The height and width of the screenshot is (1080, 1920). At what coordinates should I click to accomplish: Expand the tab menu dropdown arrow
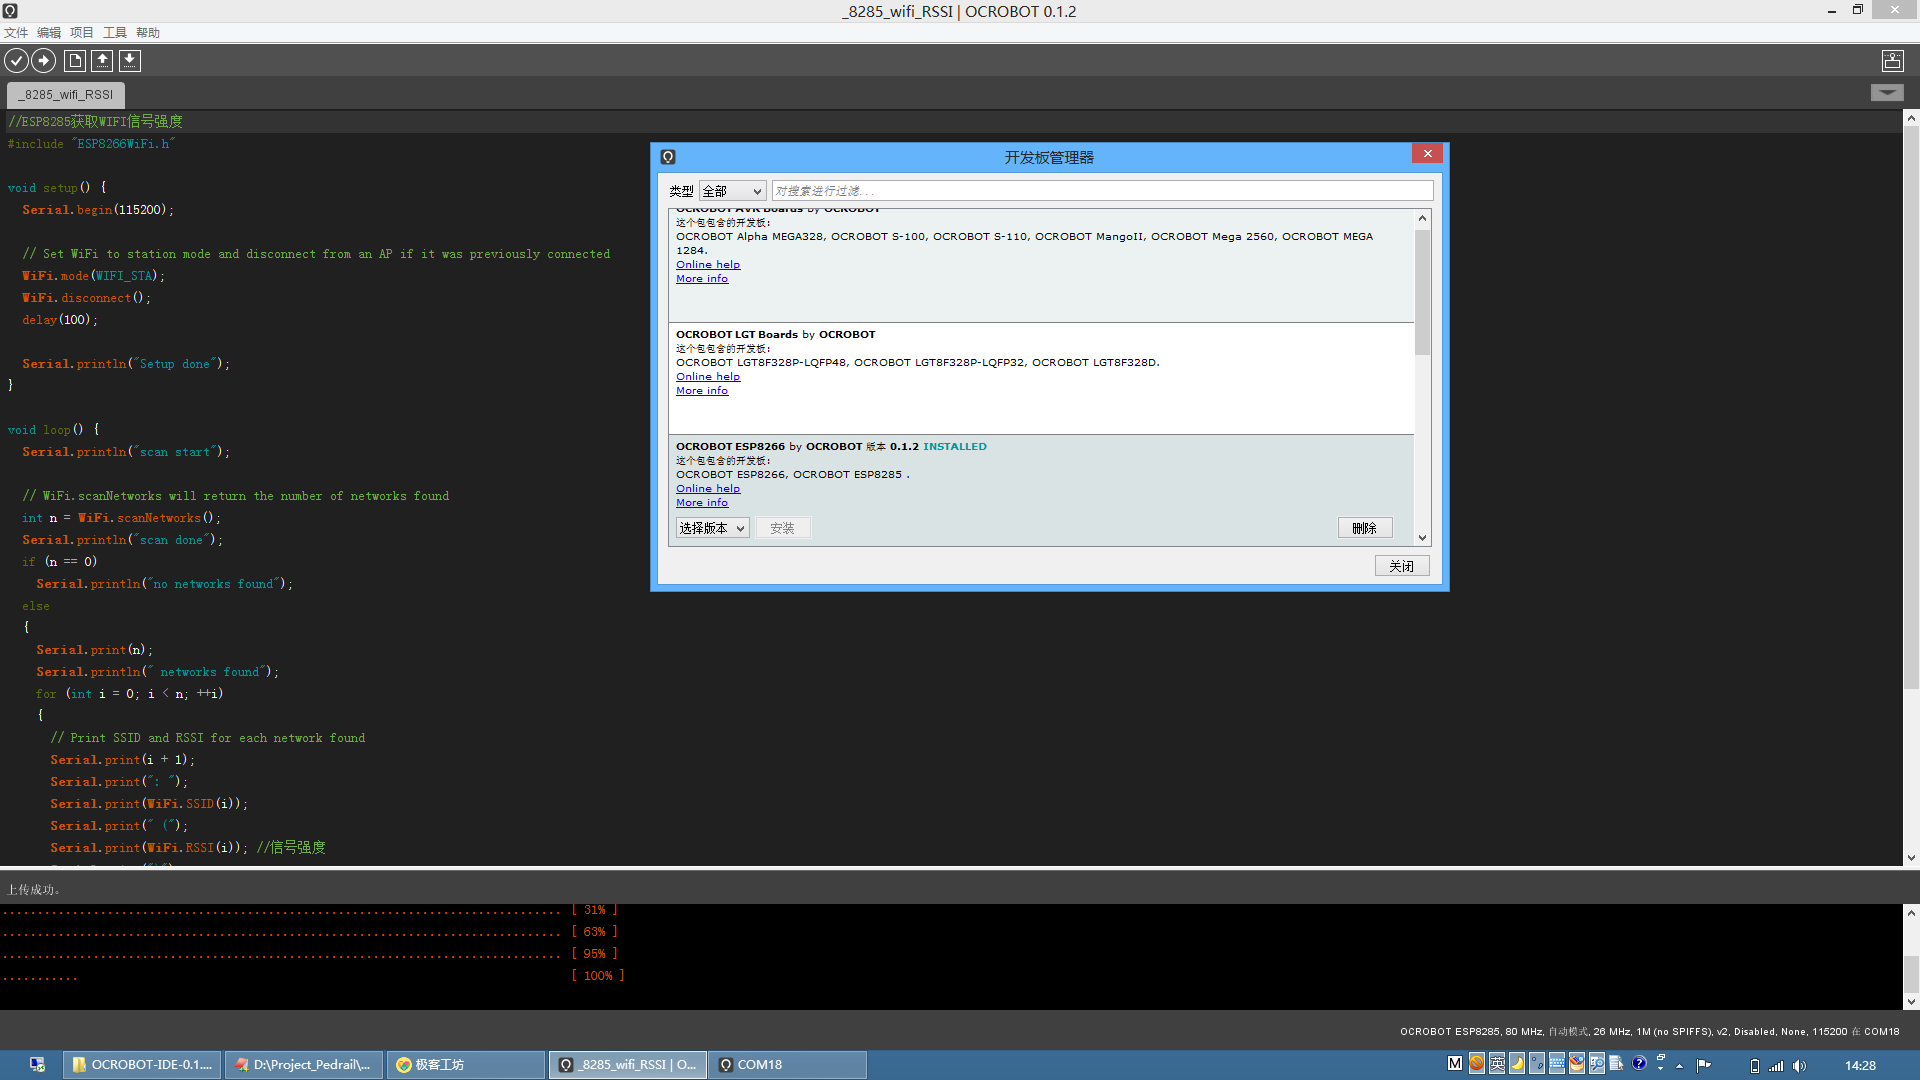pyautogui.click(x=1886, y=93)
